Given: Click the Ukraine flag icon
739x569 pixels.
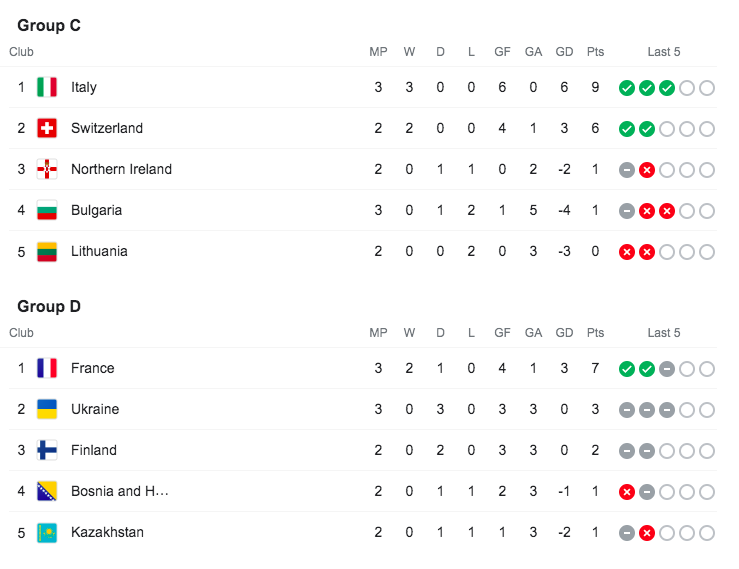Looking at the screenshot, I should pyautogui.click(x=47, y=409).
